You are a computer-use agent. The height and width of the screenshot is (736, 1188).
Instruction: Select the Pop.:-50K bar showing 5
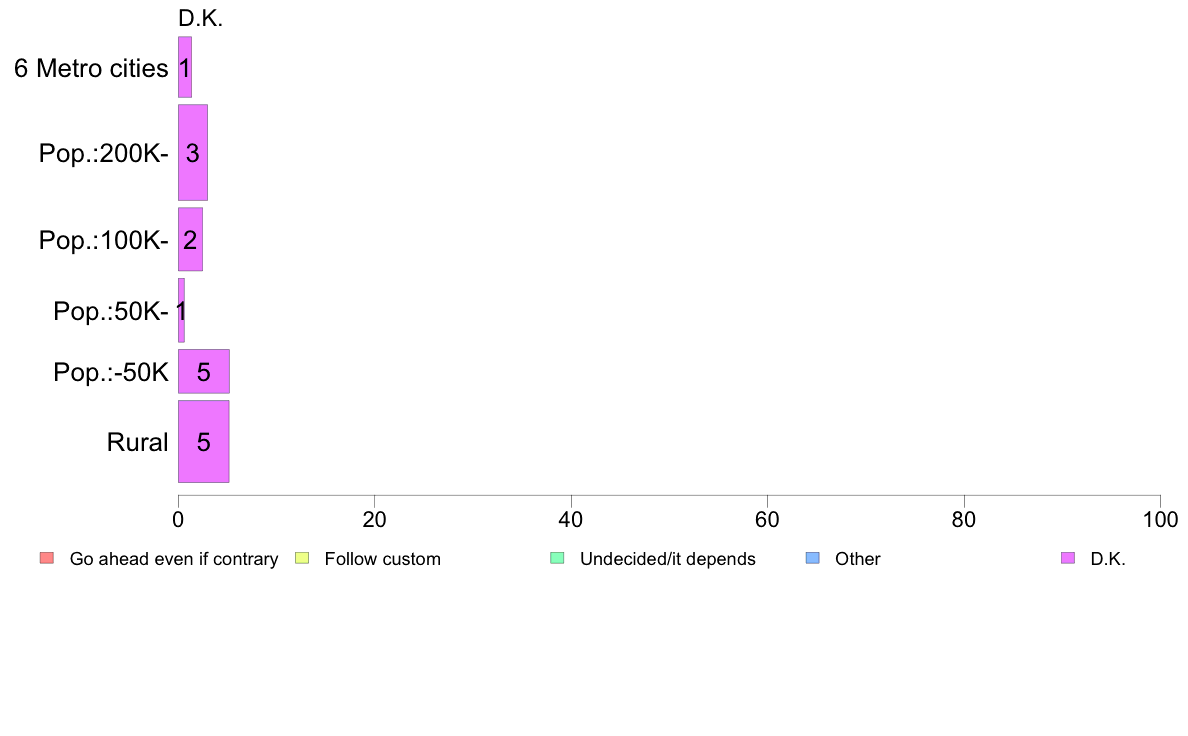coord(204,371)
